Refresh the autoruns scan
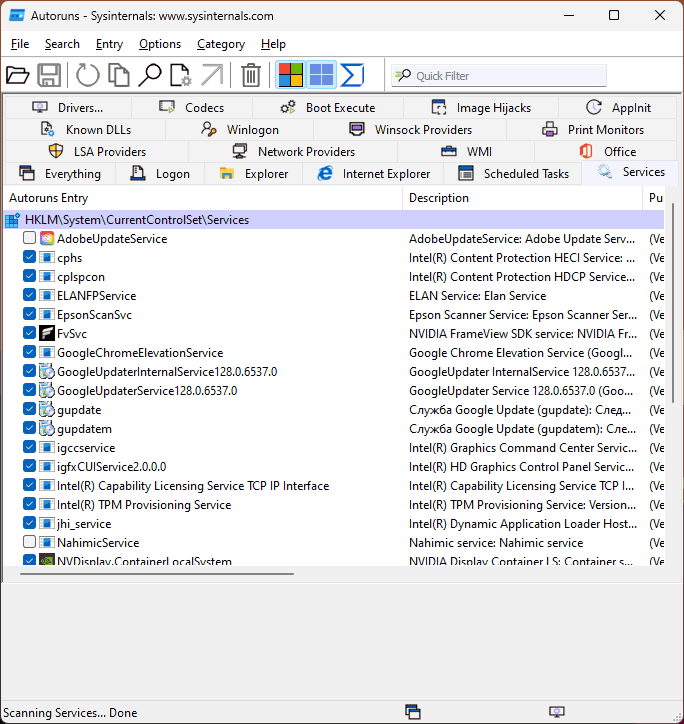684x724 pixels. [x=87, y=75]
